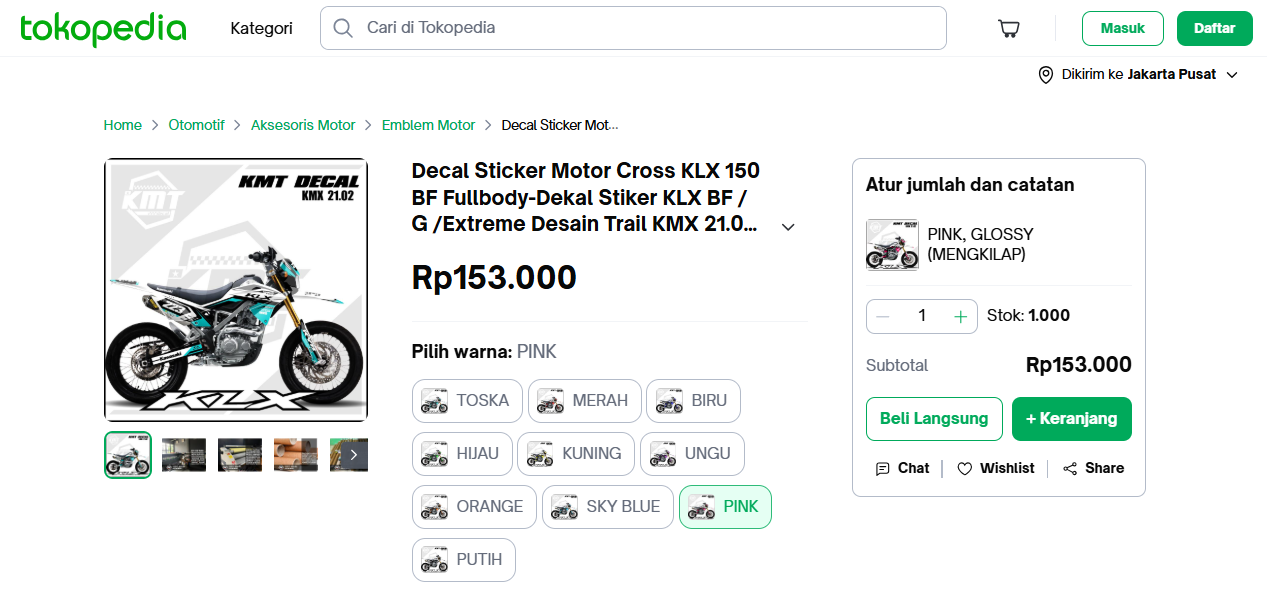Screen dimensions: 1267x597
Task: Show next product thumbnails with arrow
Action: 353,455
